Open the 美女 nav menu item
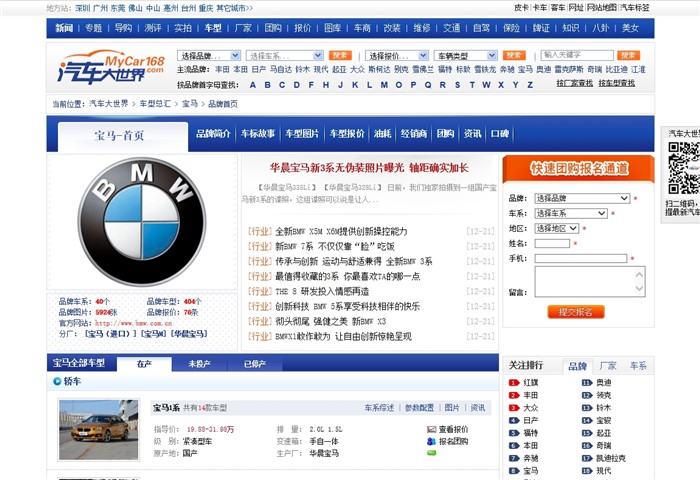Image resolution: width=700 pixels, height=480 pixels. (630, 28)
